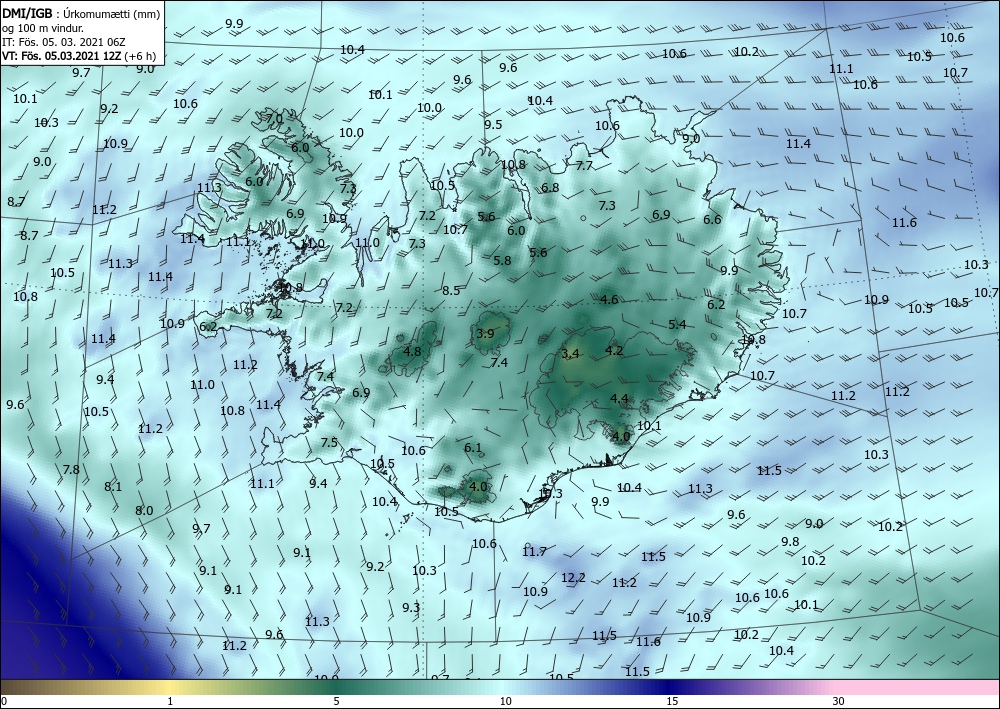Click the map value "4.4"
The height and width of the screenshot is (709, 1000).
coord(619,398)
